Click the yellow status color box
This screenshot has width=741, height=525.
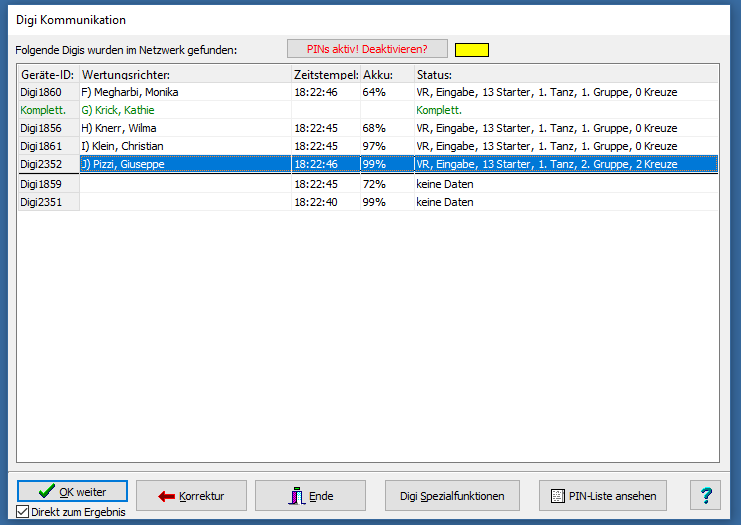(472, 49)
